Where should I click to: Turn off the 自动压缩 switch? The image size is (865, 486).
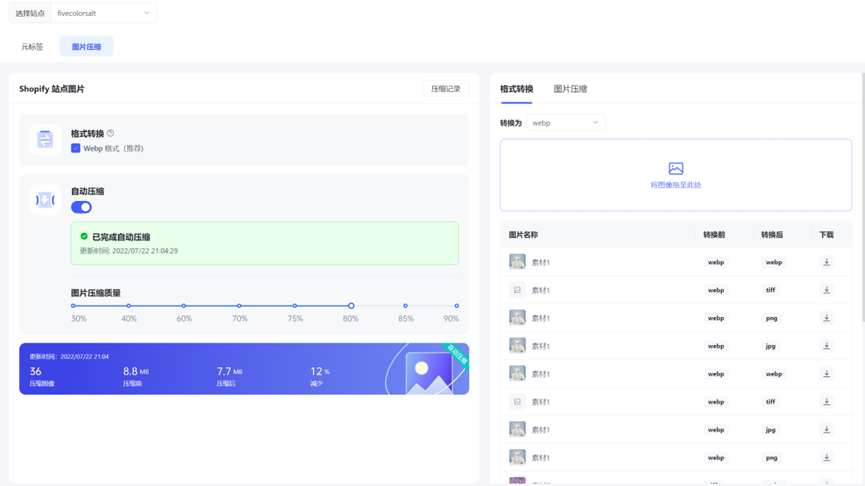point(81,207)
